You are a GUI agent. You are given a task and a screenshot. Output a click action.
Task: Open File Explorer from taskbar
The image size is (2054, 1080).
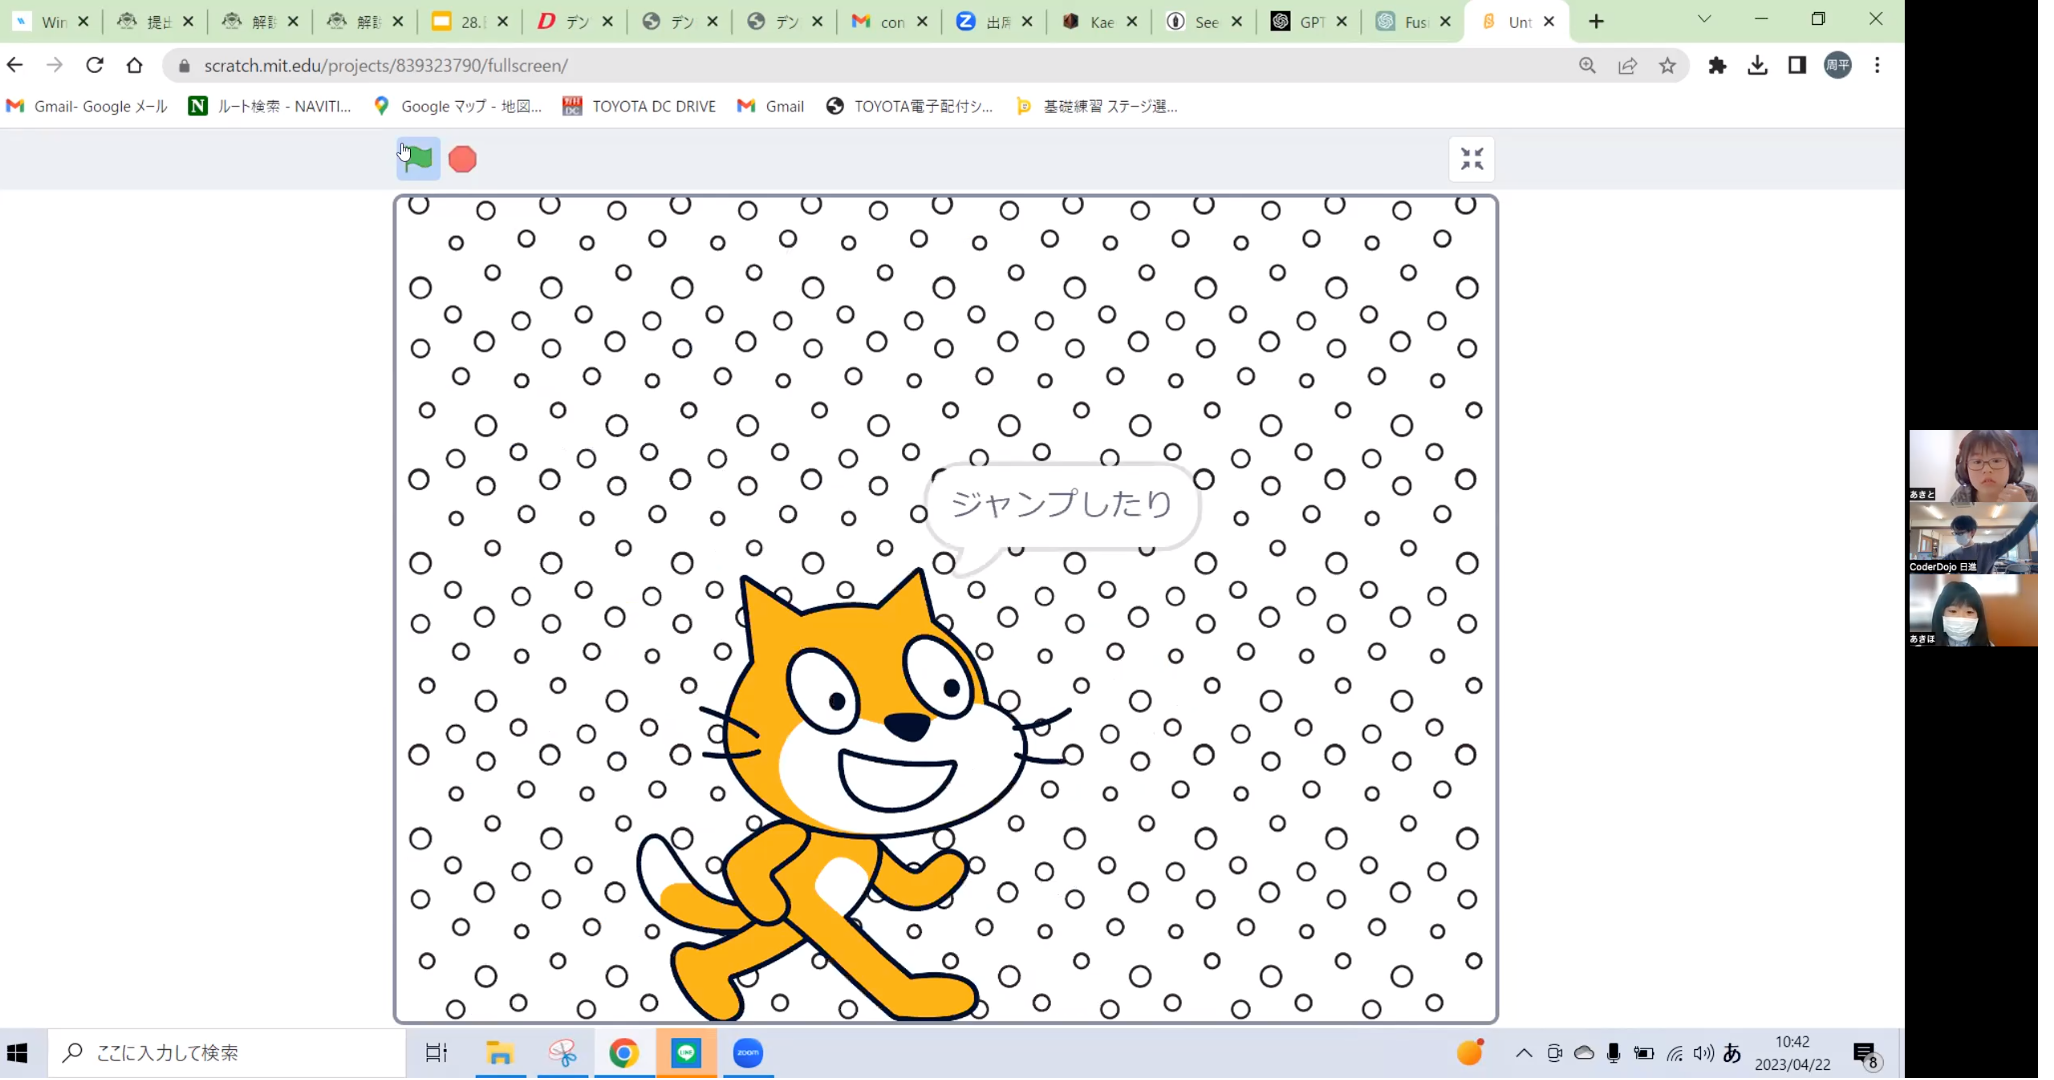coord(499,1053)
